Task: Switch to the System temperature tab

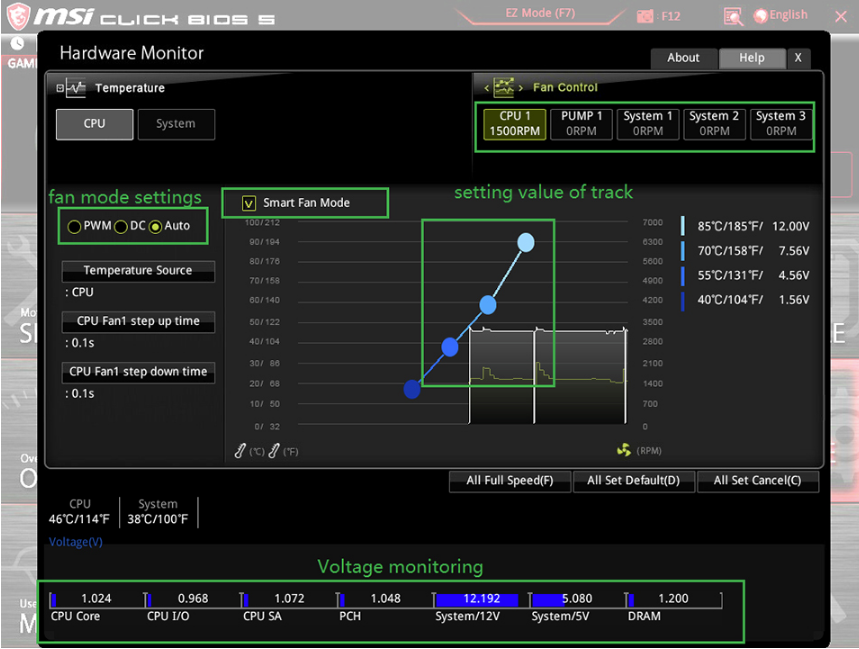Action: point(176,124)
